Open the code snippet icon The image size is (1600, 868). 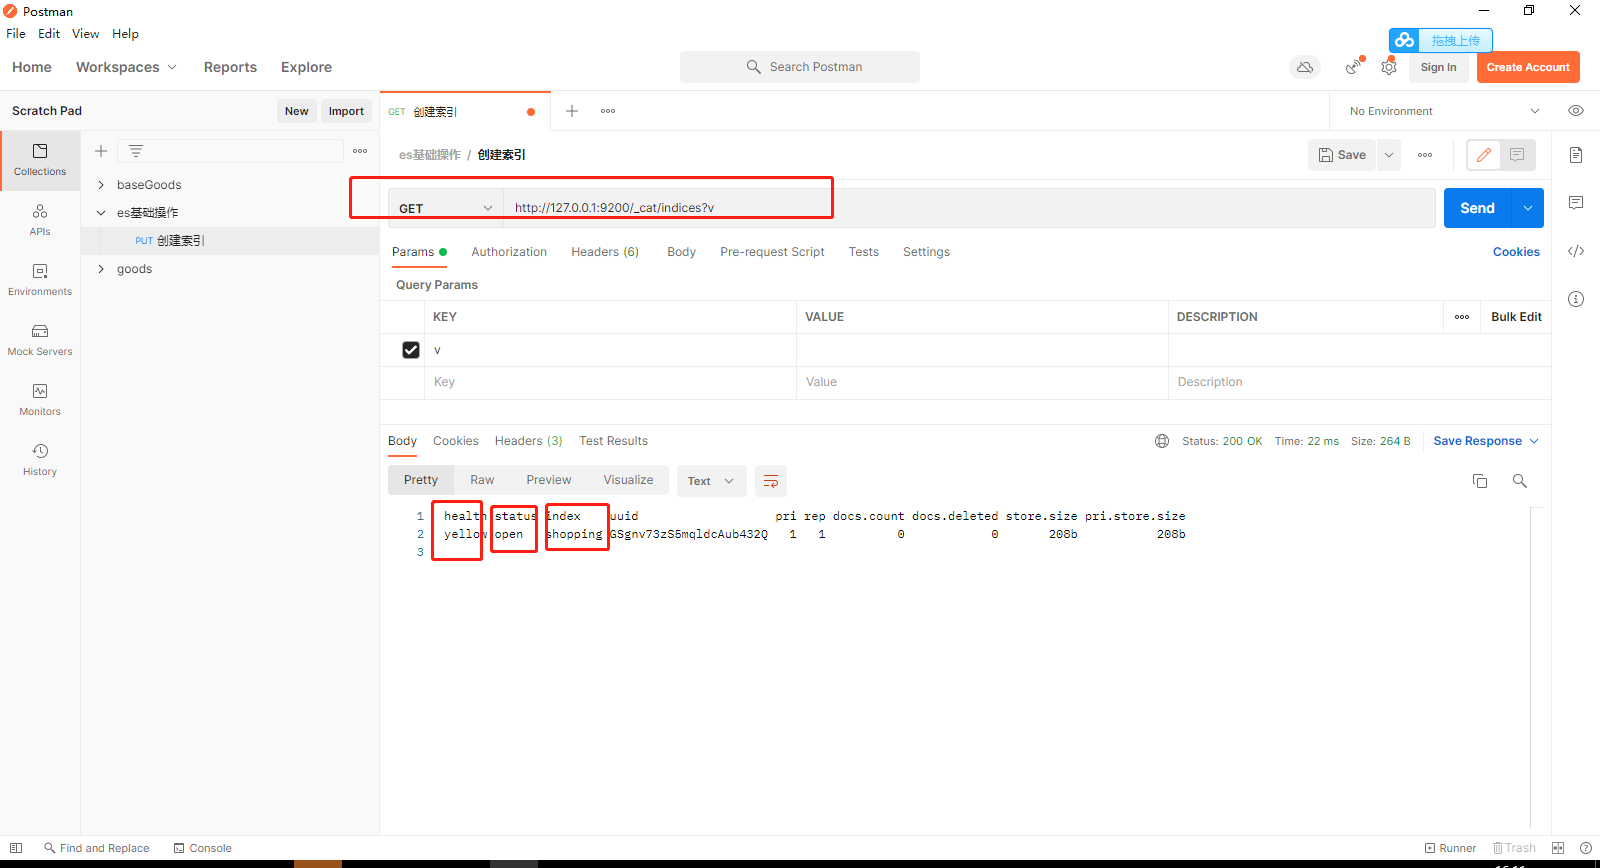click(x=1576, y=251)
